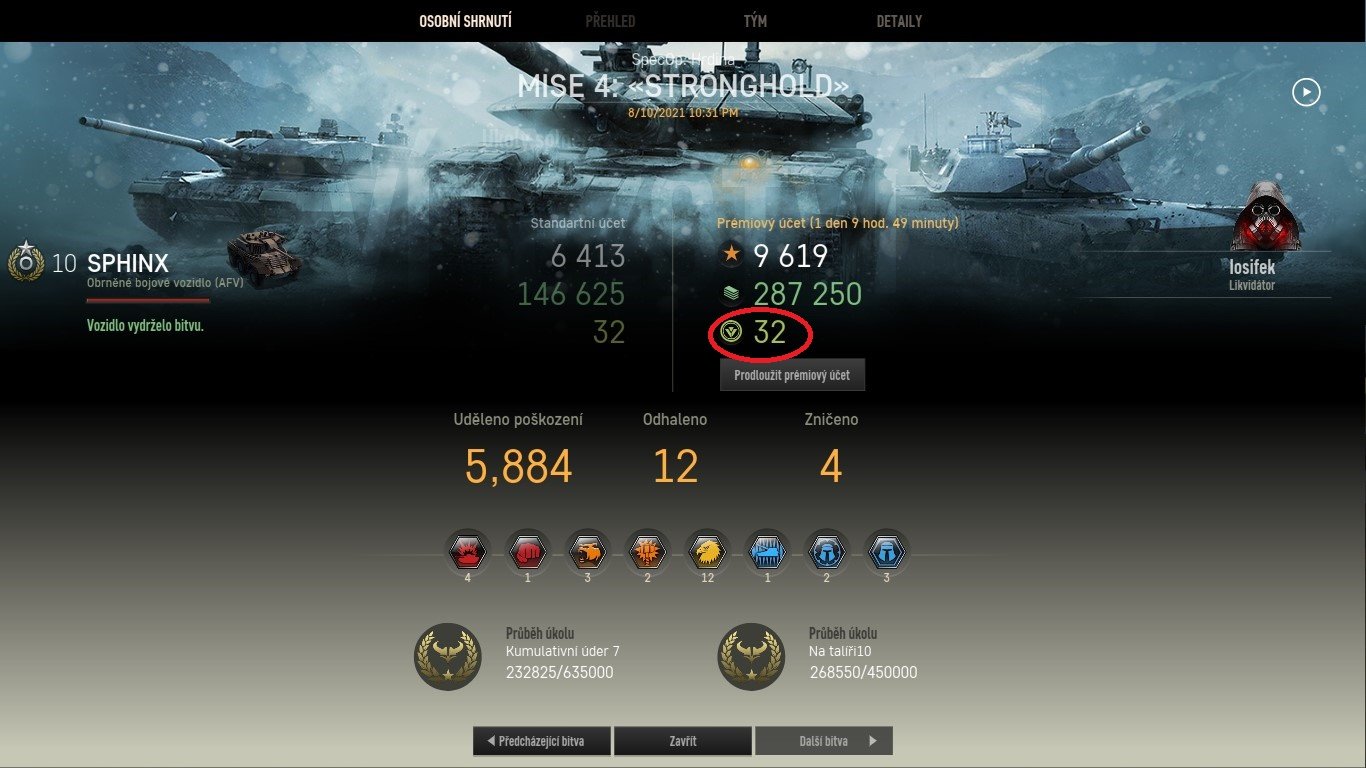The height and width of the screenshot is (768, 1366).
Task: Click the Kumulativní úder 7 laurel emblem
Action: click(x=447, y=656)
